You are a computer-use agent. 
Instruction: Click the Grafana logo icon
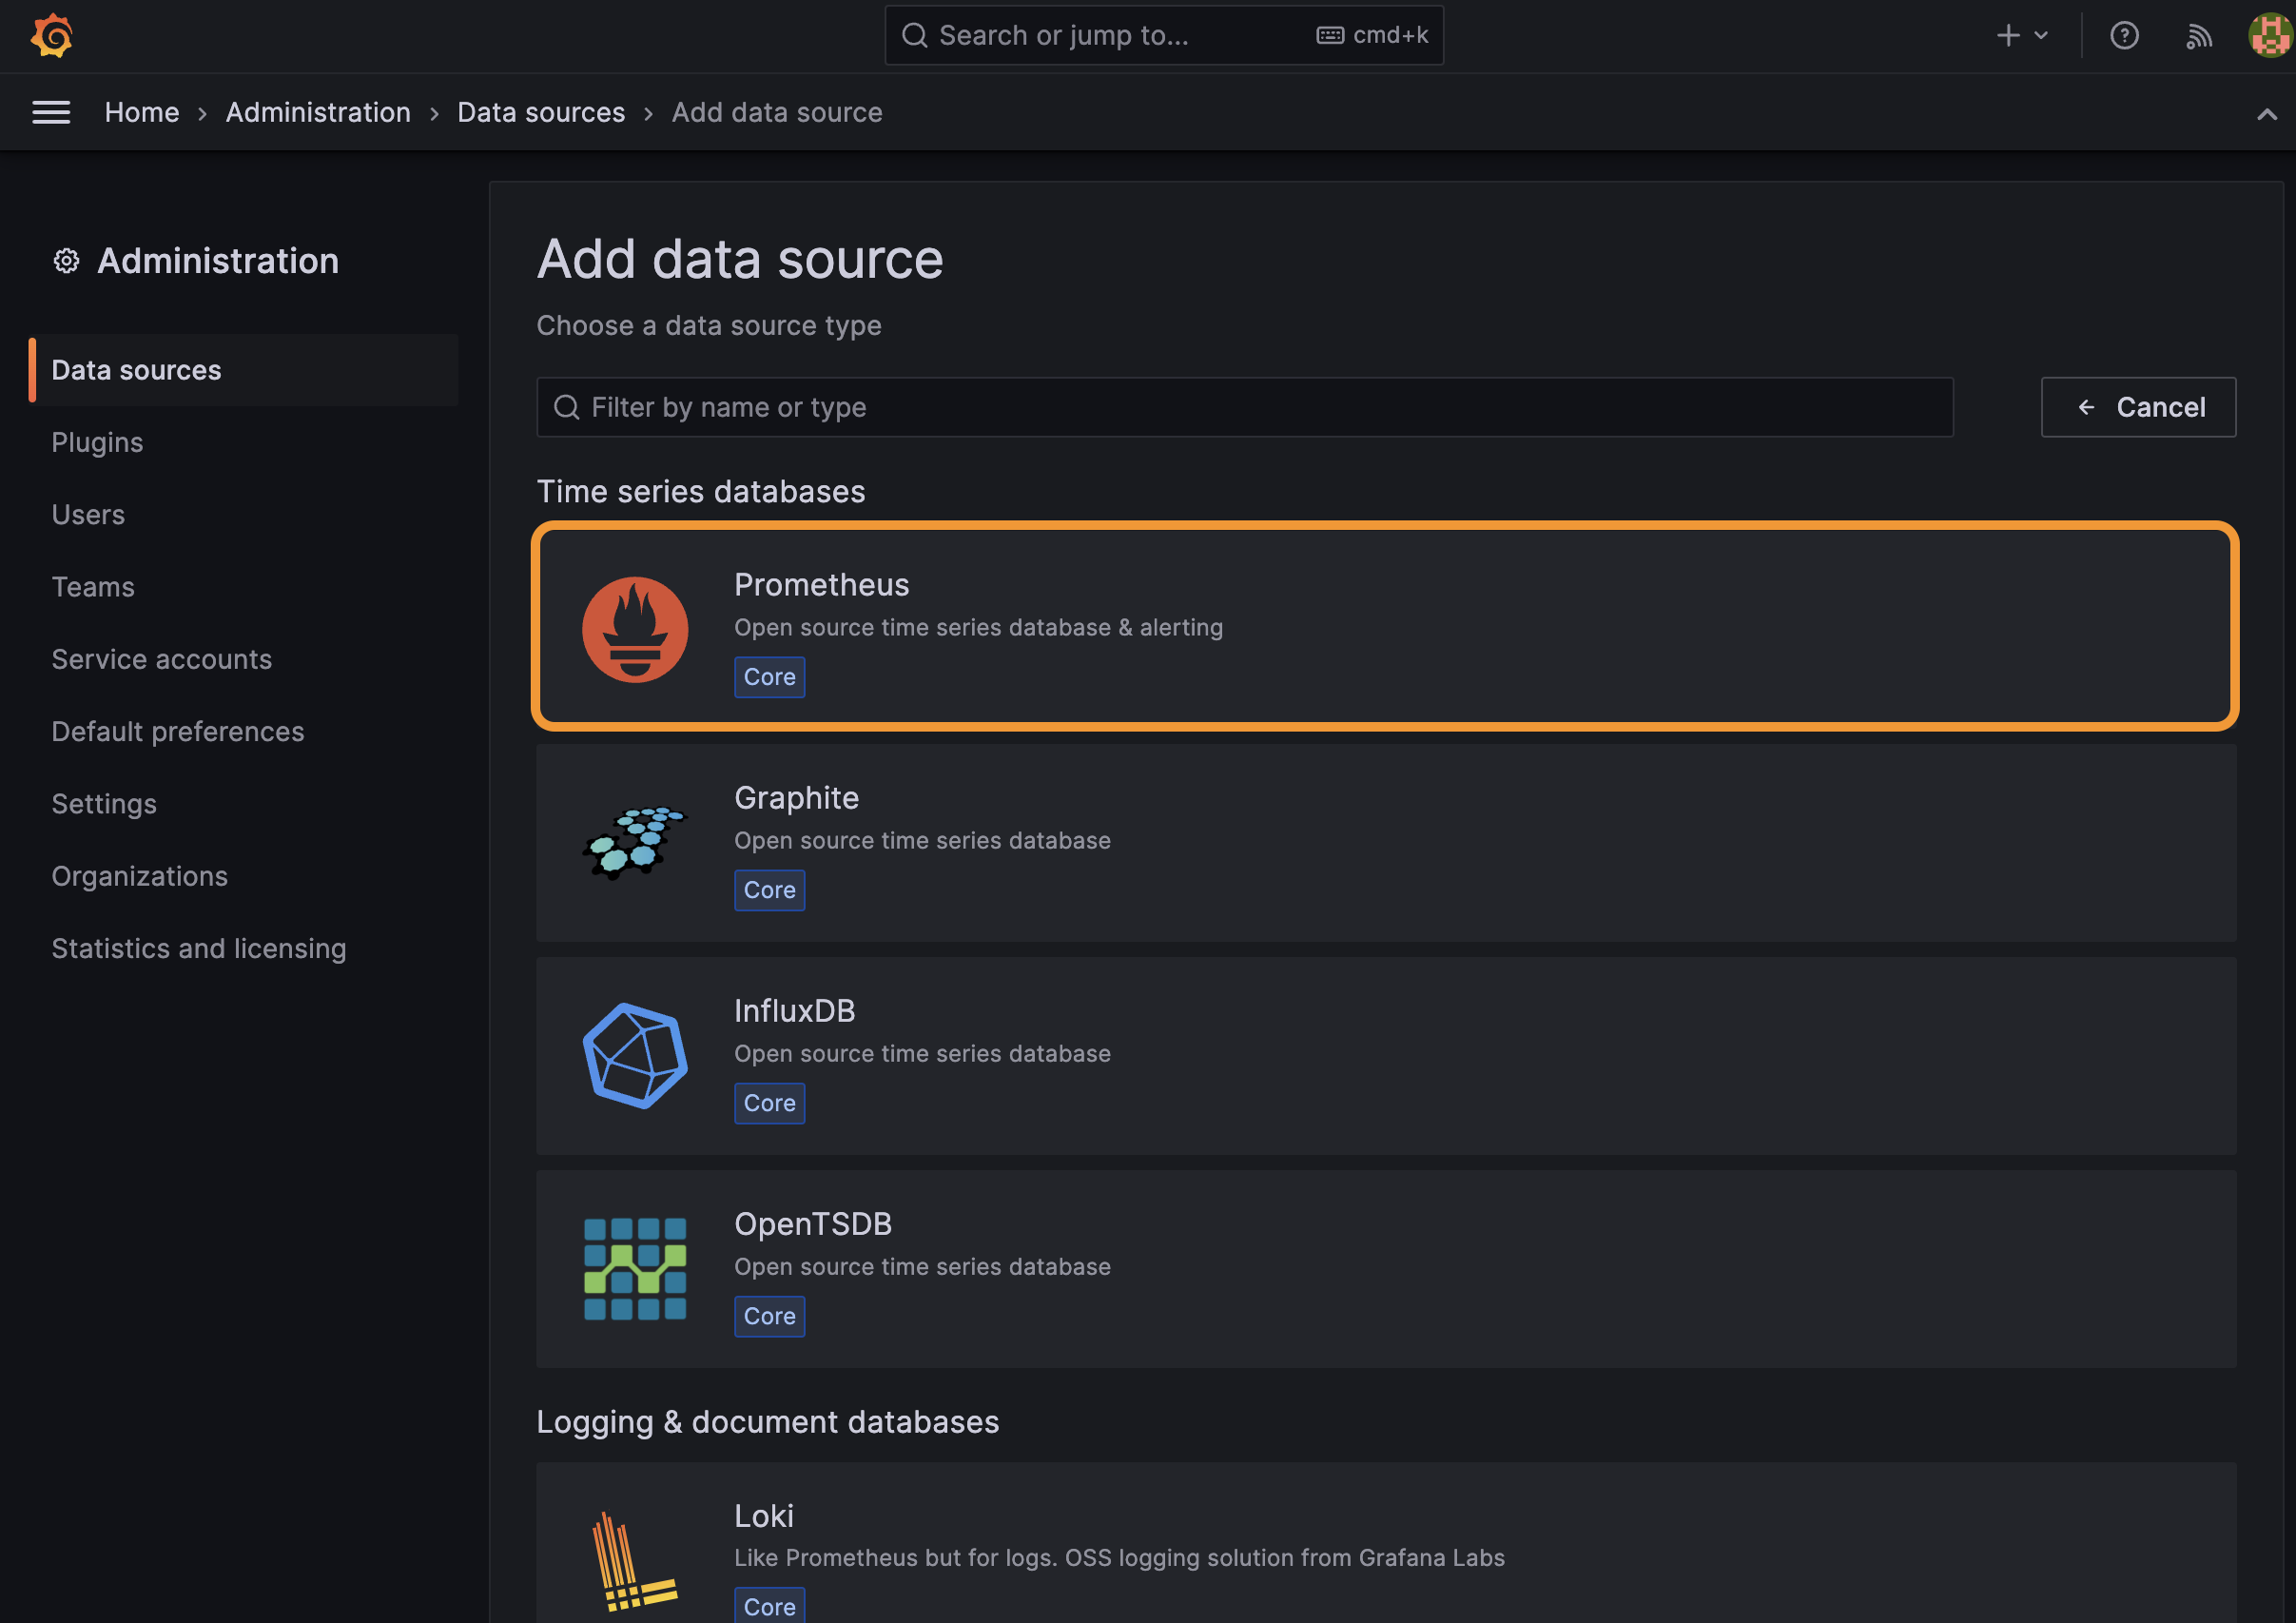(x=52, y=36)
